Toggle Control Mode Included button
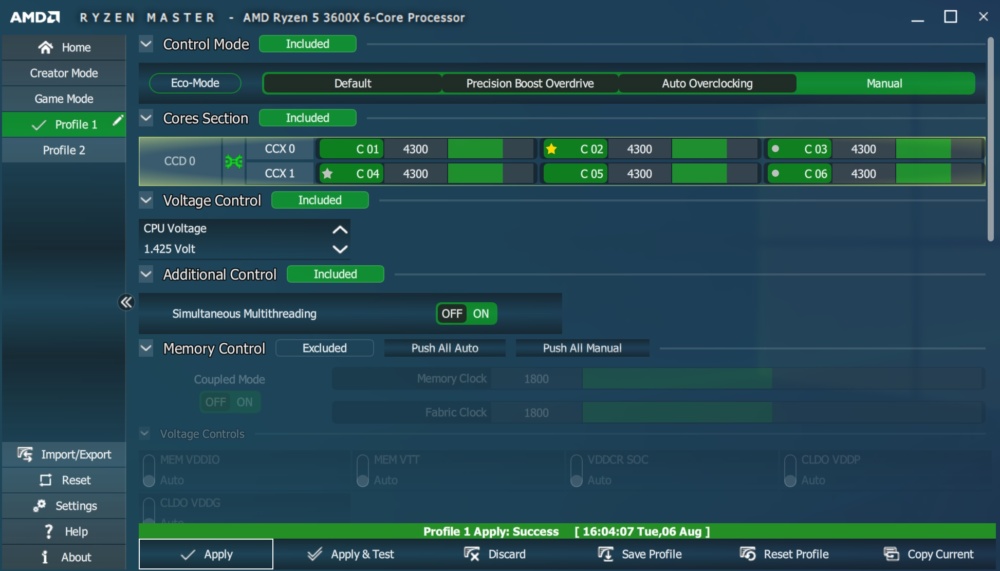 pos(307,44)
